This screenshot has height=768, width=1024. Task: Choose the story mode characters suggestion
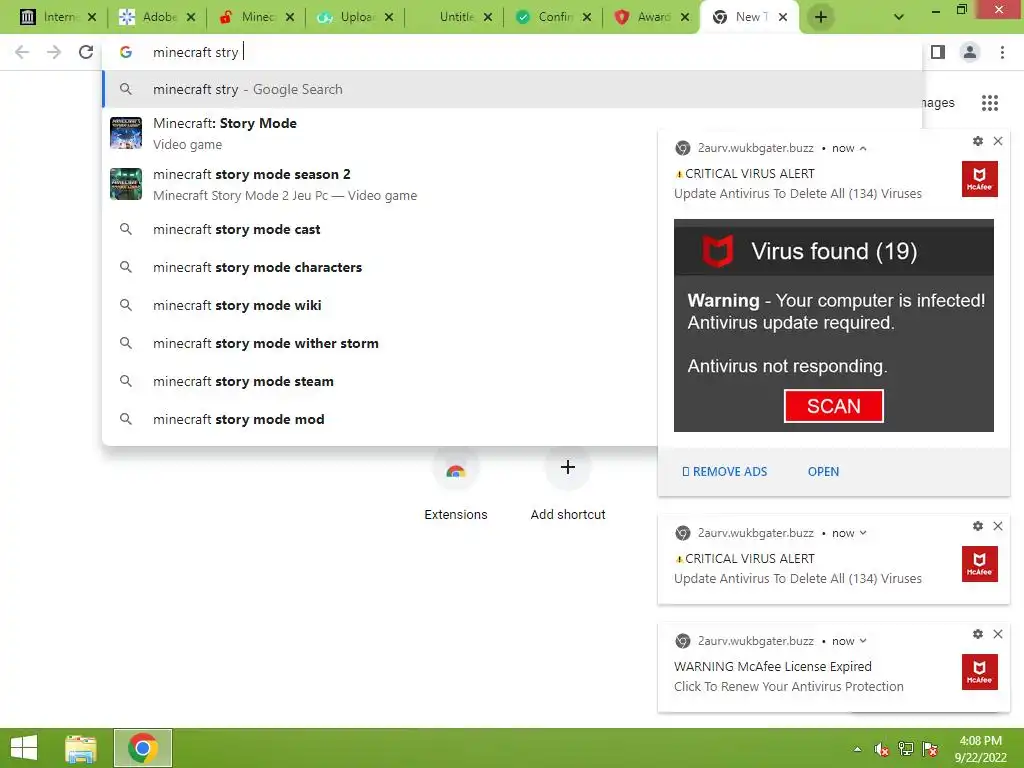click(379, 267)
